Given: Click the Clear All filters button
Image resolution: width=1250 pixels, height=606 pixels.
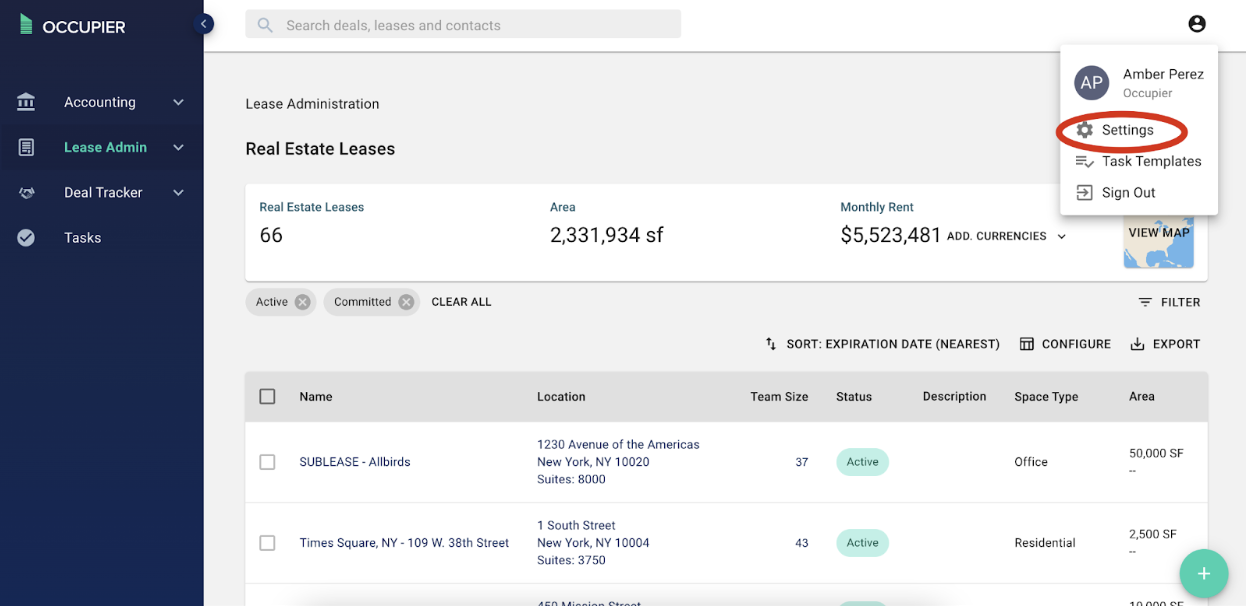Looking at the screenshot, I should (461, 302).
